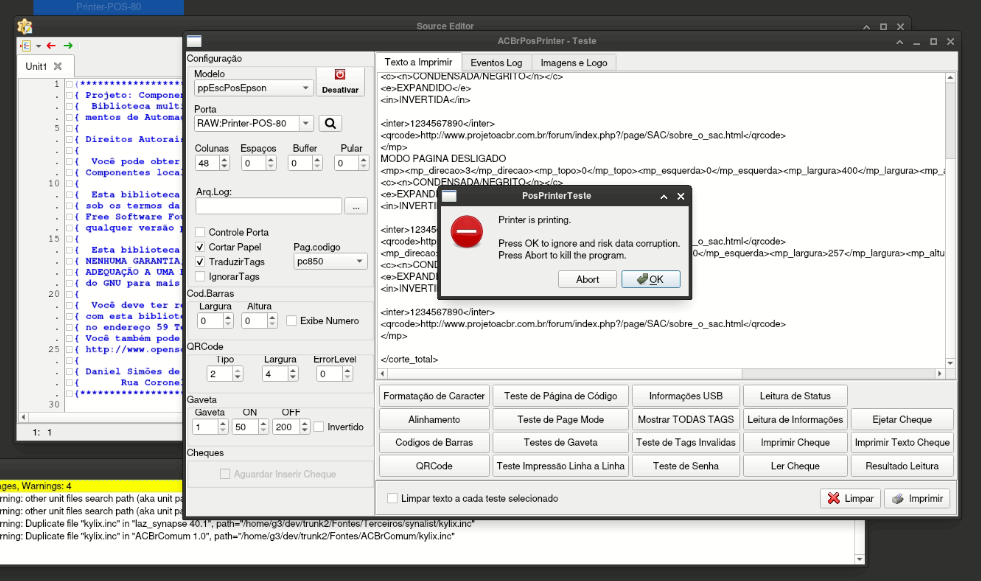Enable the IgnorarTags checkbox
981x581 pixels.
click(200, 276)
